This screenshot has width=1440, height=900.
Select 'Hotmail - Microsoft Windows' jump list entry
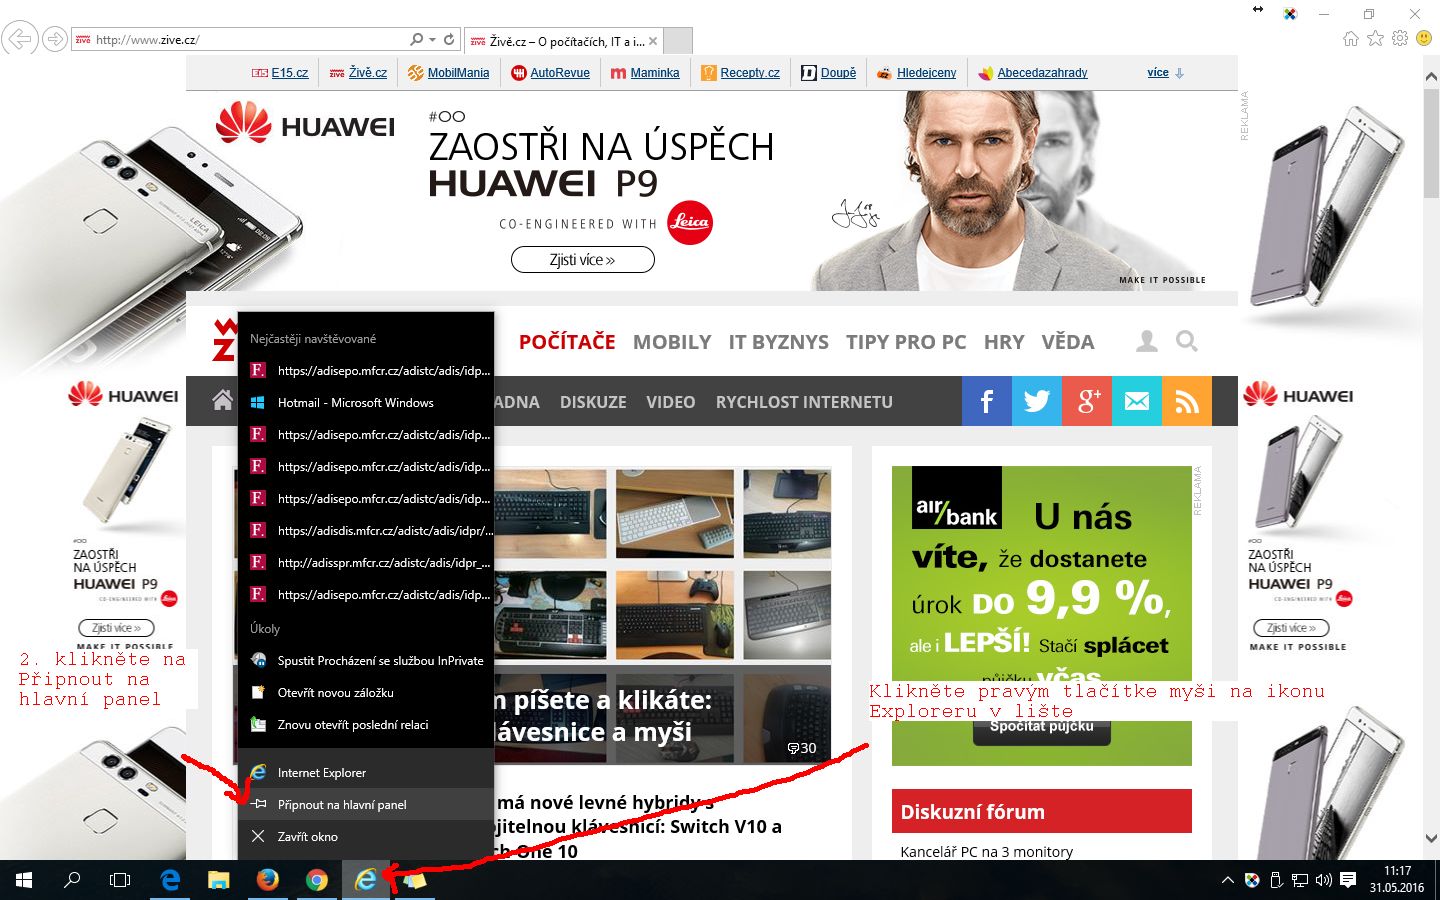[366, 403]
